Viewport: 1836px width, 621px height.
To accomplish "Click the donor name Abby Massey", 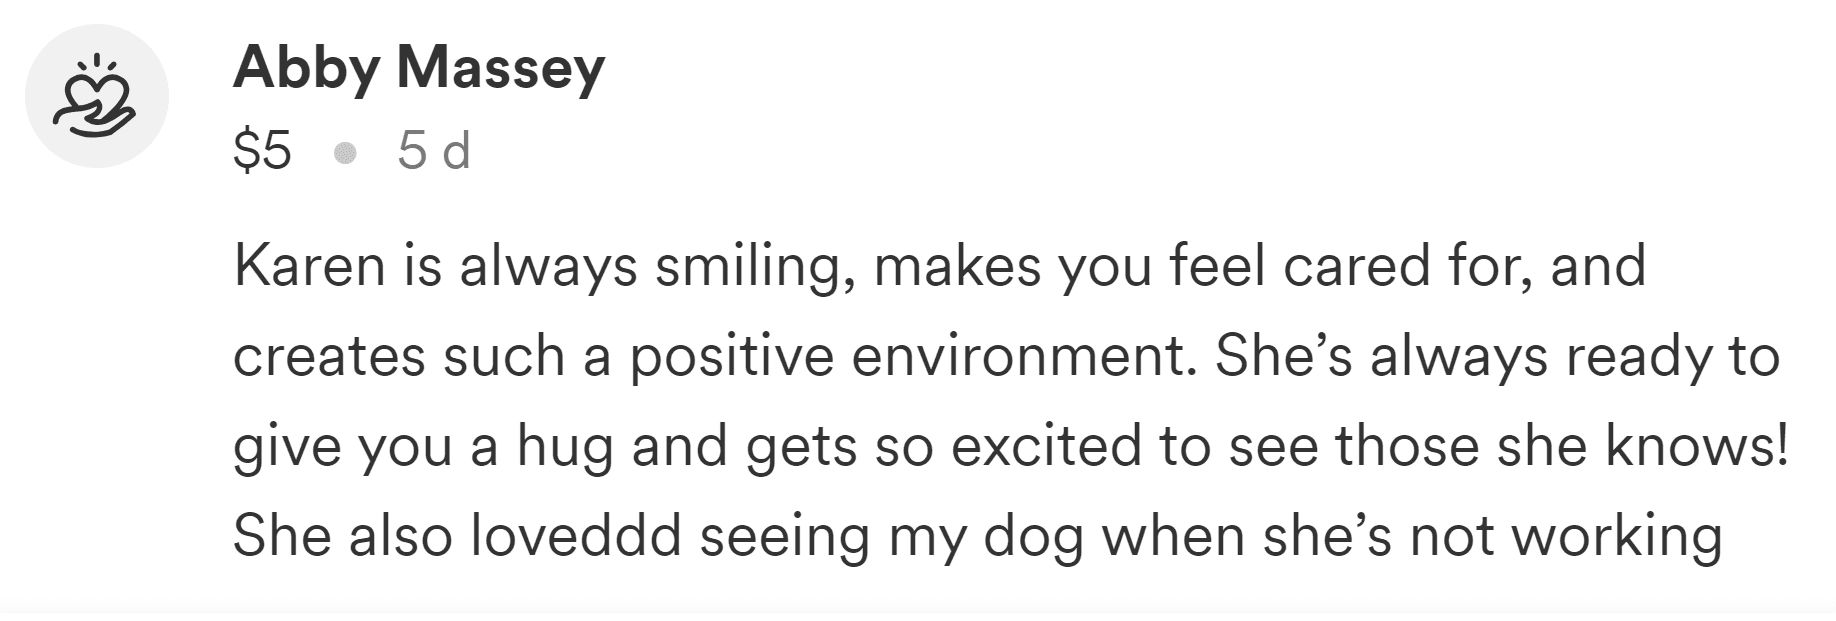I will (x=419, y=68).
